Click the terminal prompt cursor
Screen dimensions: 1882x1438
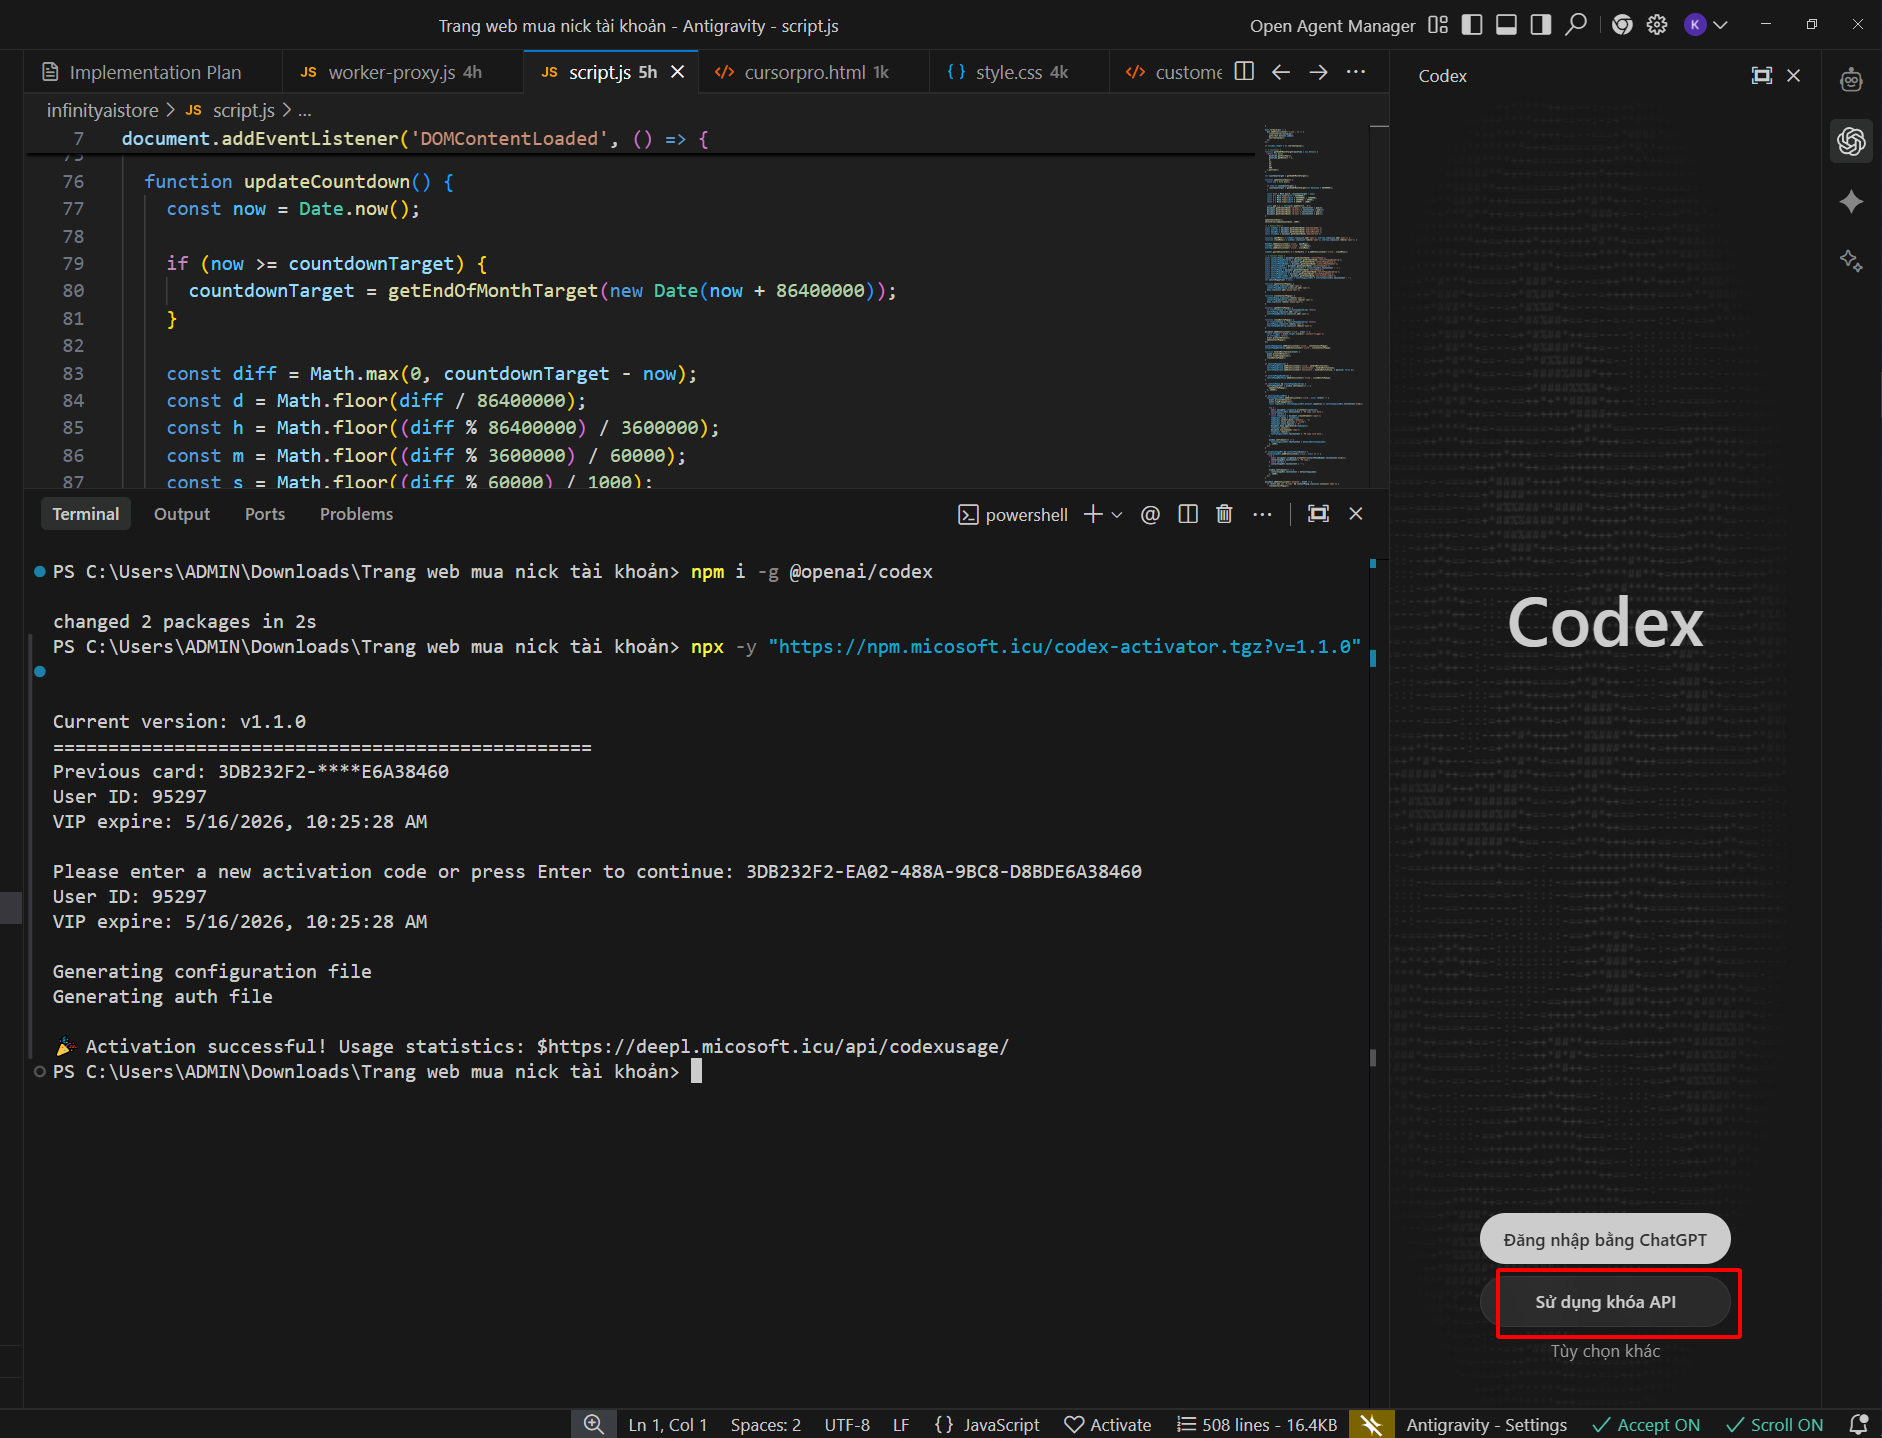point(697,1072)
